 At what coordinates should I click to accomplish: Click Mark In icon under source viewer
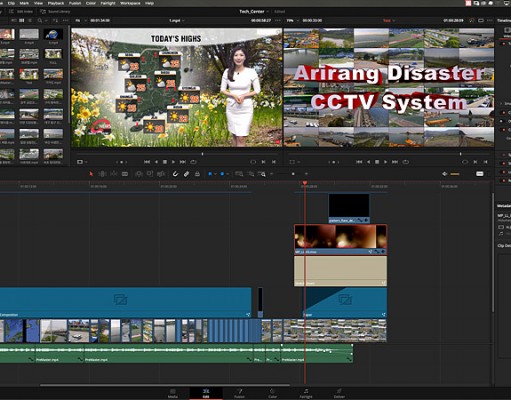coord(263,162)
